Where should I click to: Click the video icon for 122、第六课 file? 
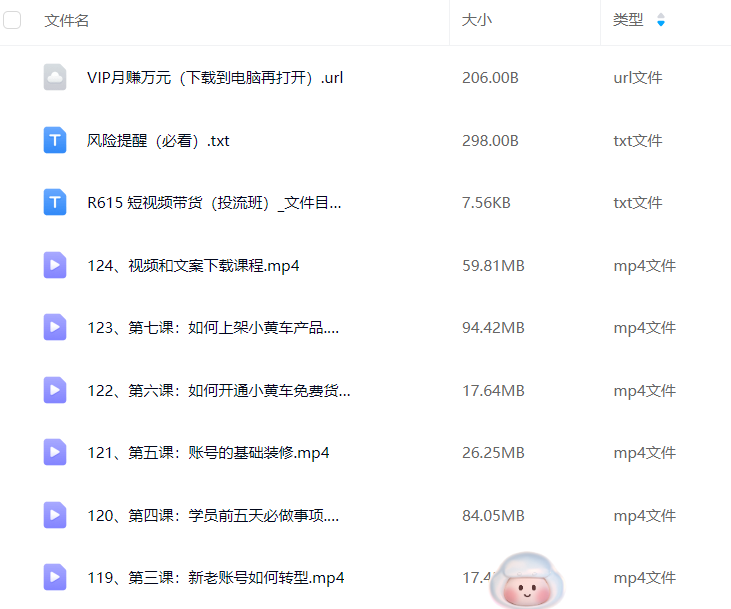[x=55, y=390]
